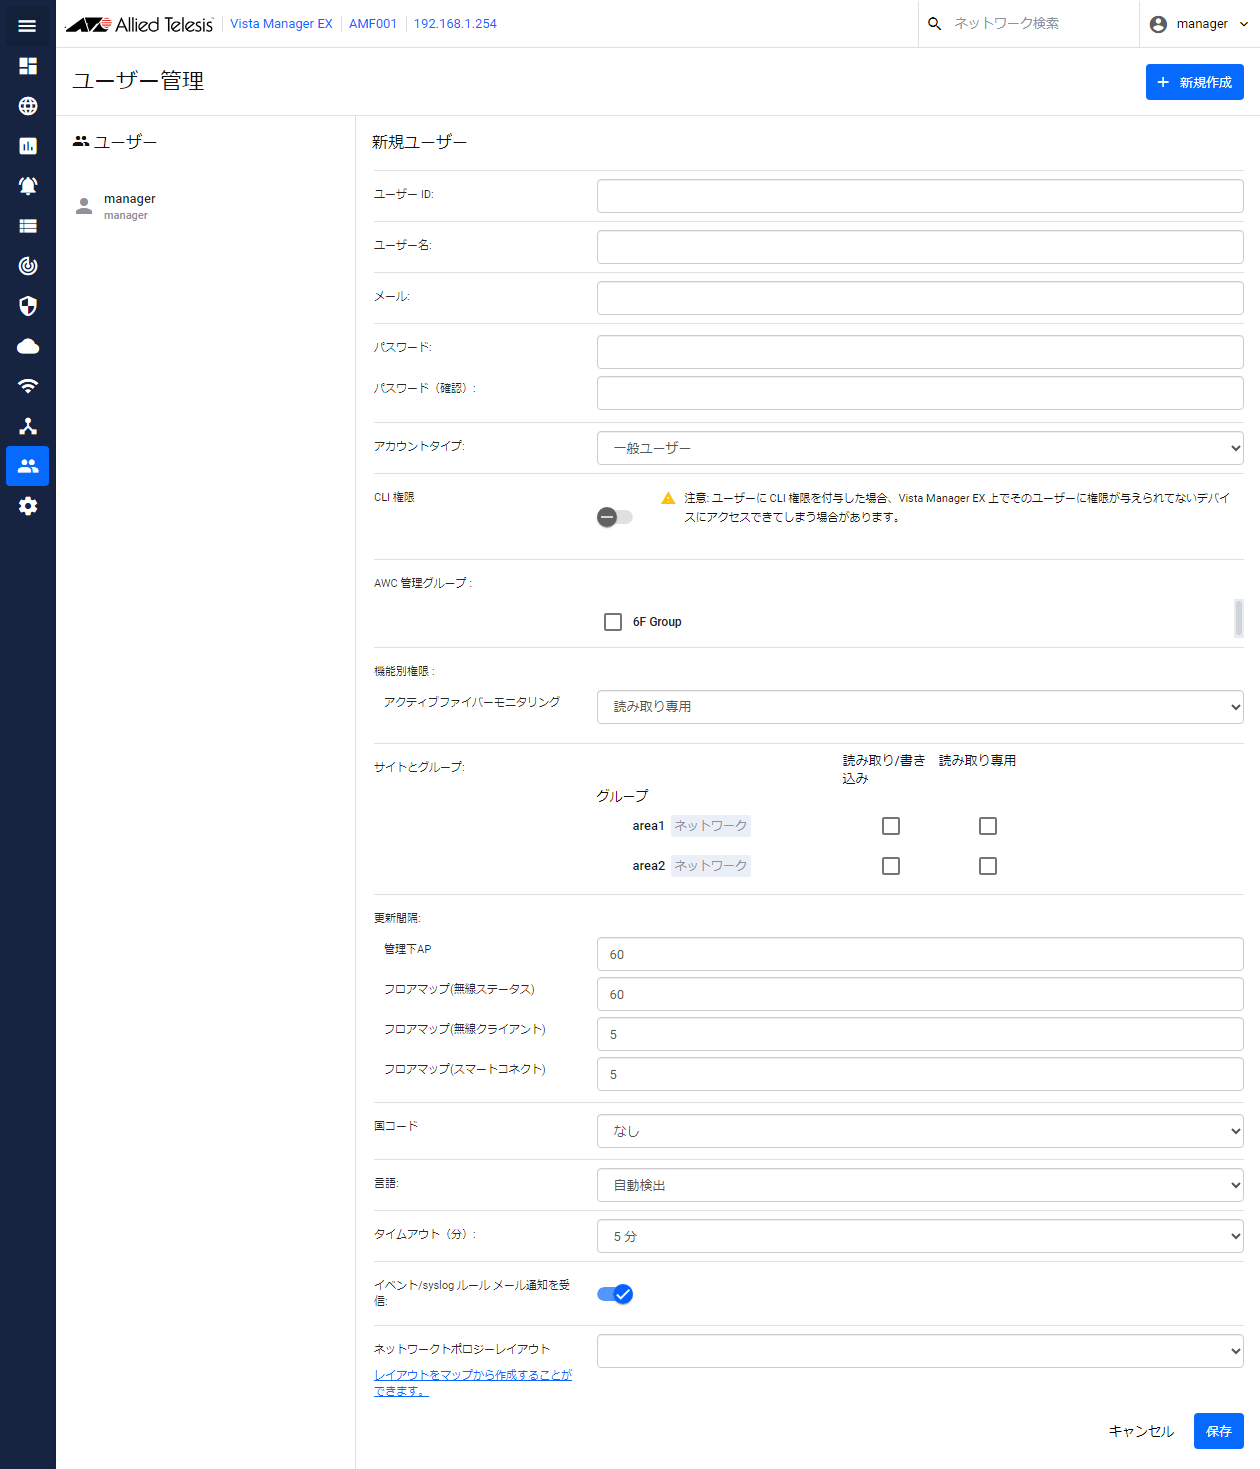Open the device list icon in sidebar

[28, 226]
